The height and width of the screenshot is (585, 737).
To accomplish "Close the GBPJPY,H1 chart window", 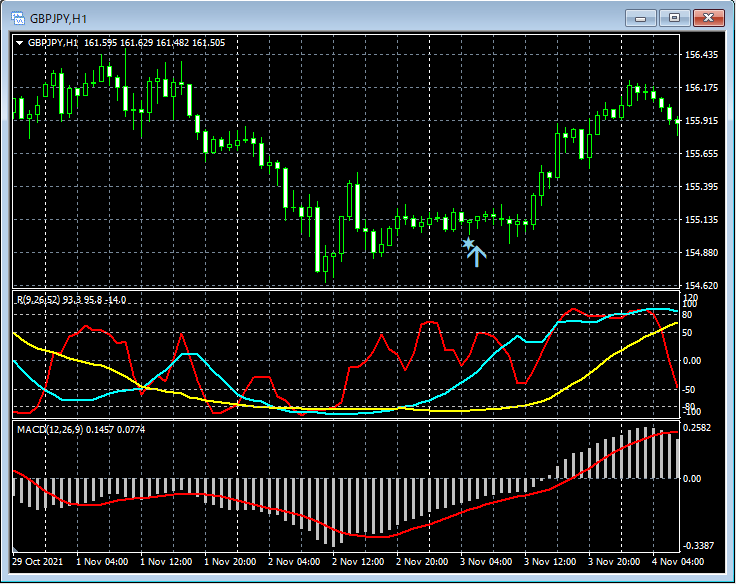I will pyautogui.click(x=707, y=17).
